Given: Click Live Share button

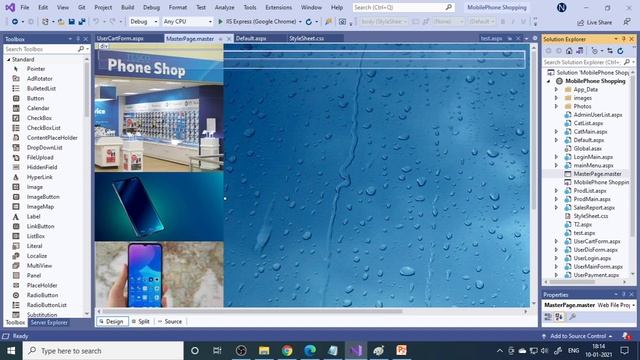Looking at the screenshot, I should pyautogui.click(x=595, y=22).
